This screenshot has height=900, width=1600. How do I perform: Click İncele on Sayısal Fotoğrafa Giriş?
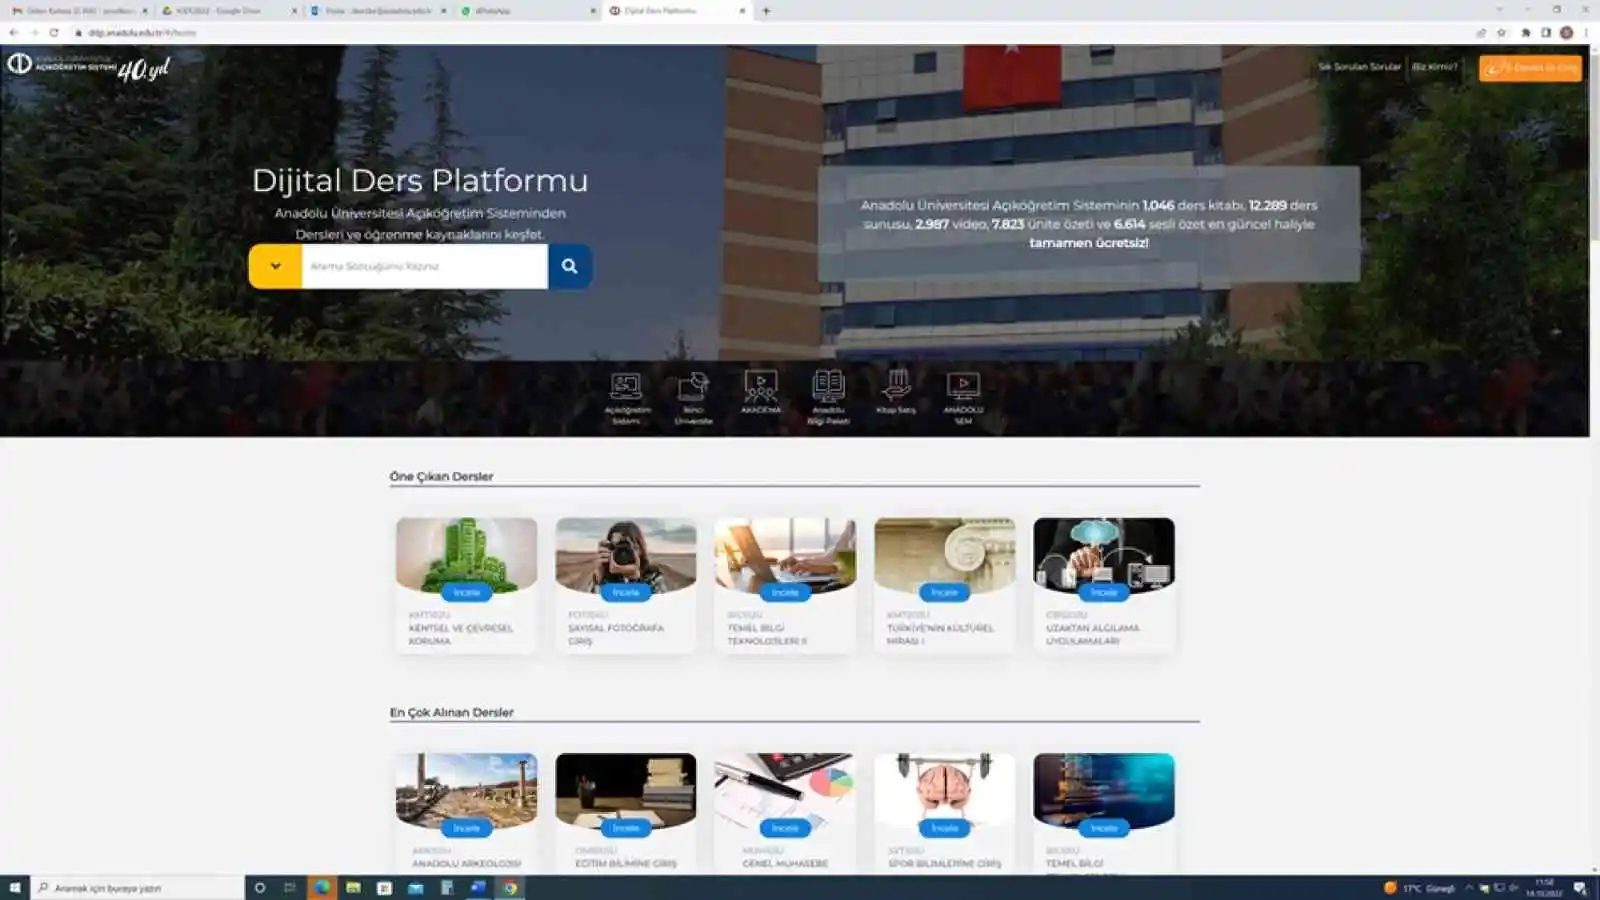pyautogui.click(x=626, y=592)
